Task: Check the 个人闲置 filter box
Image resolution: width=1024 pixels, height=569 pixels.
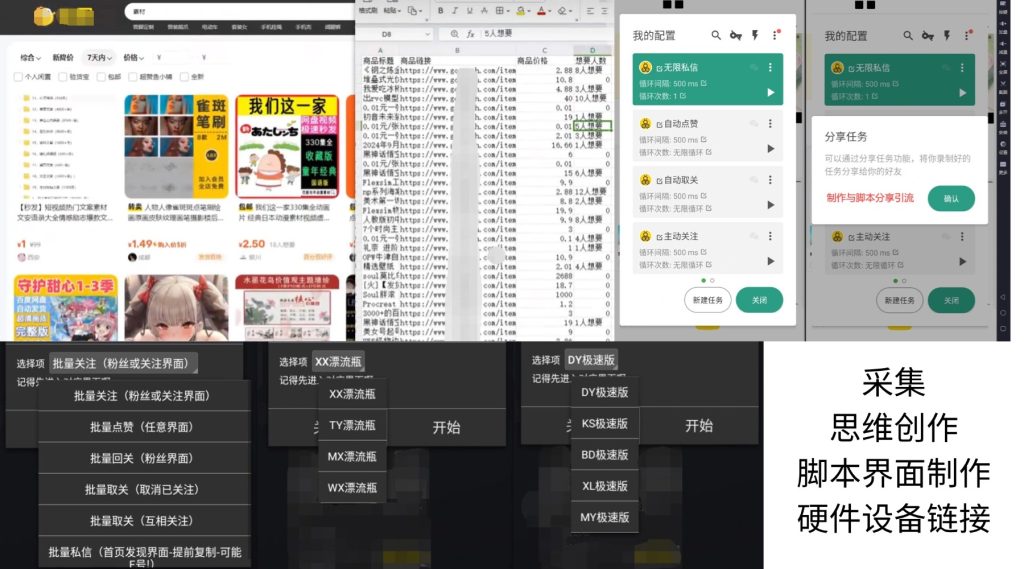Action: (x=18, y=77)
